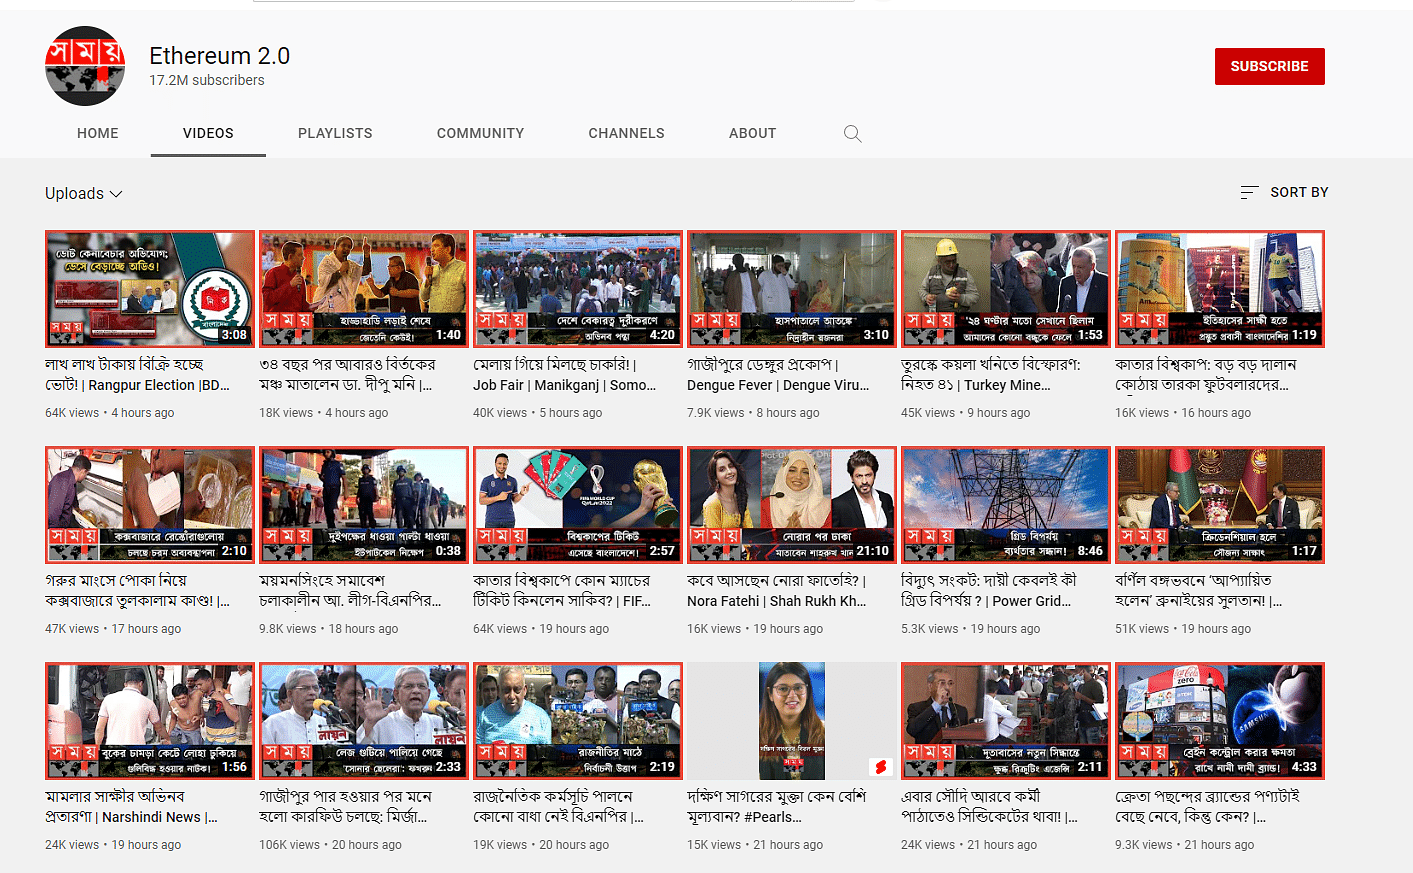This screenshot has width=1413, height=873.
Task: Play the Power Grid video thumbnail
Action: click(1006, 505)
